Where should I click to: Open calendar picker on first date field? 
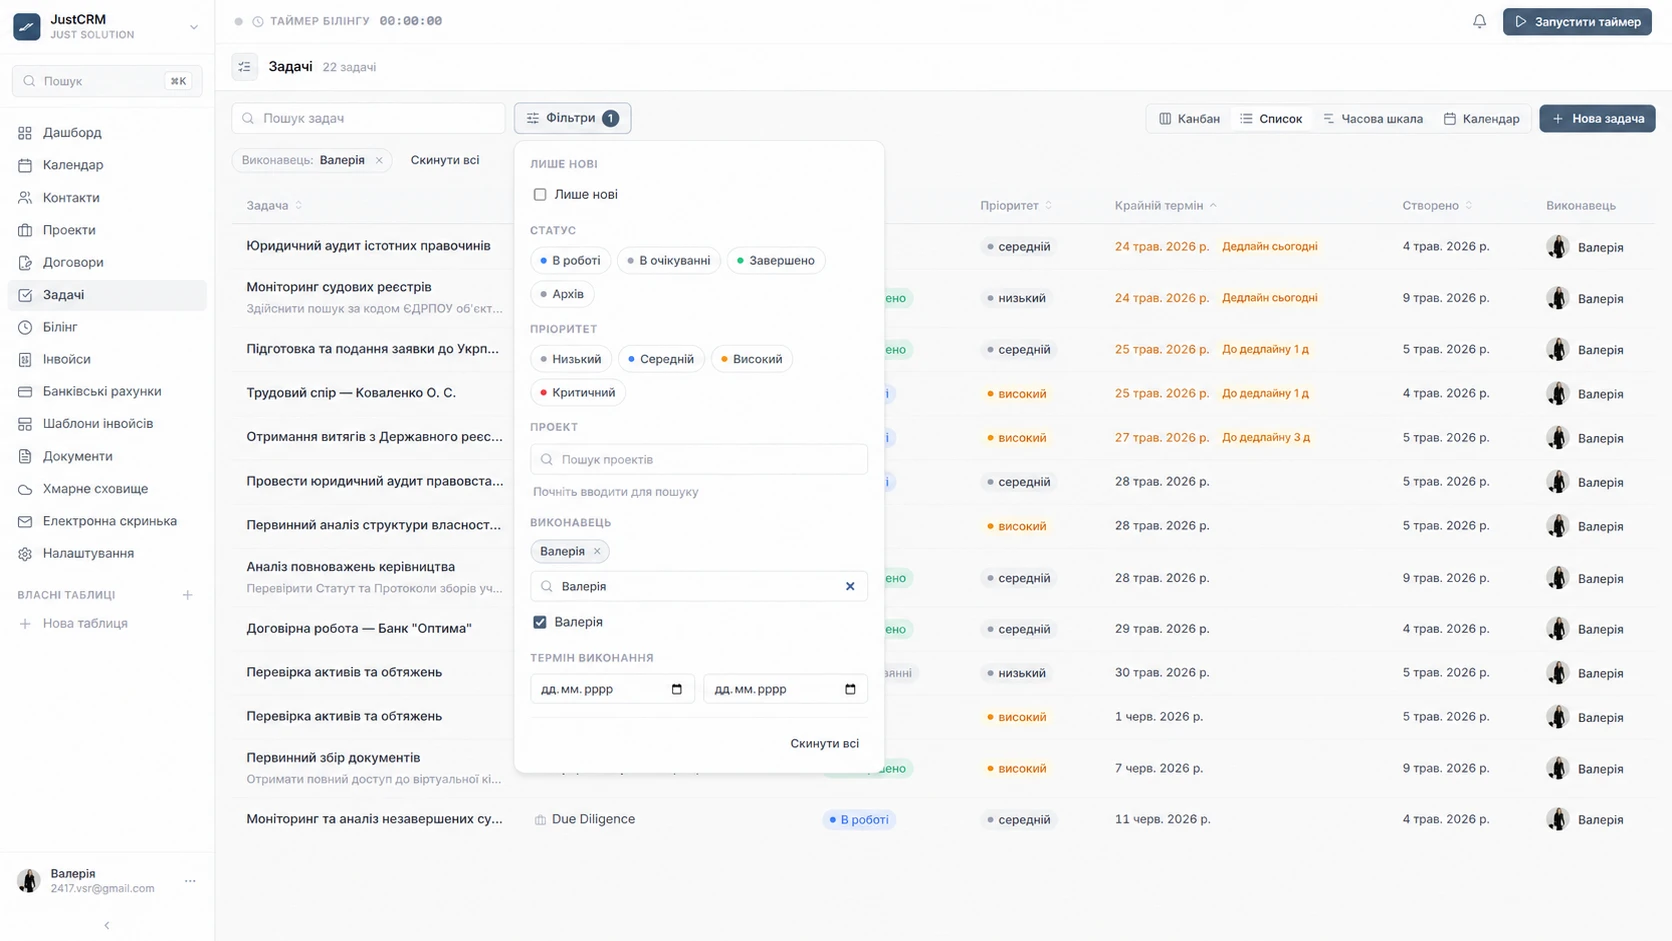(x=677, y=689)
